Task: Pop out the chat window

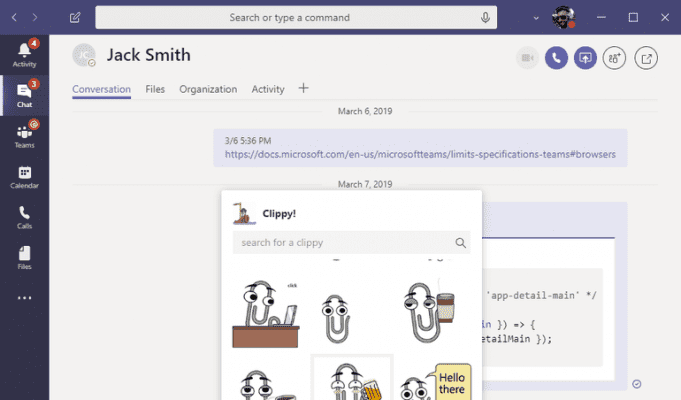Action: [646, 58]
